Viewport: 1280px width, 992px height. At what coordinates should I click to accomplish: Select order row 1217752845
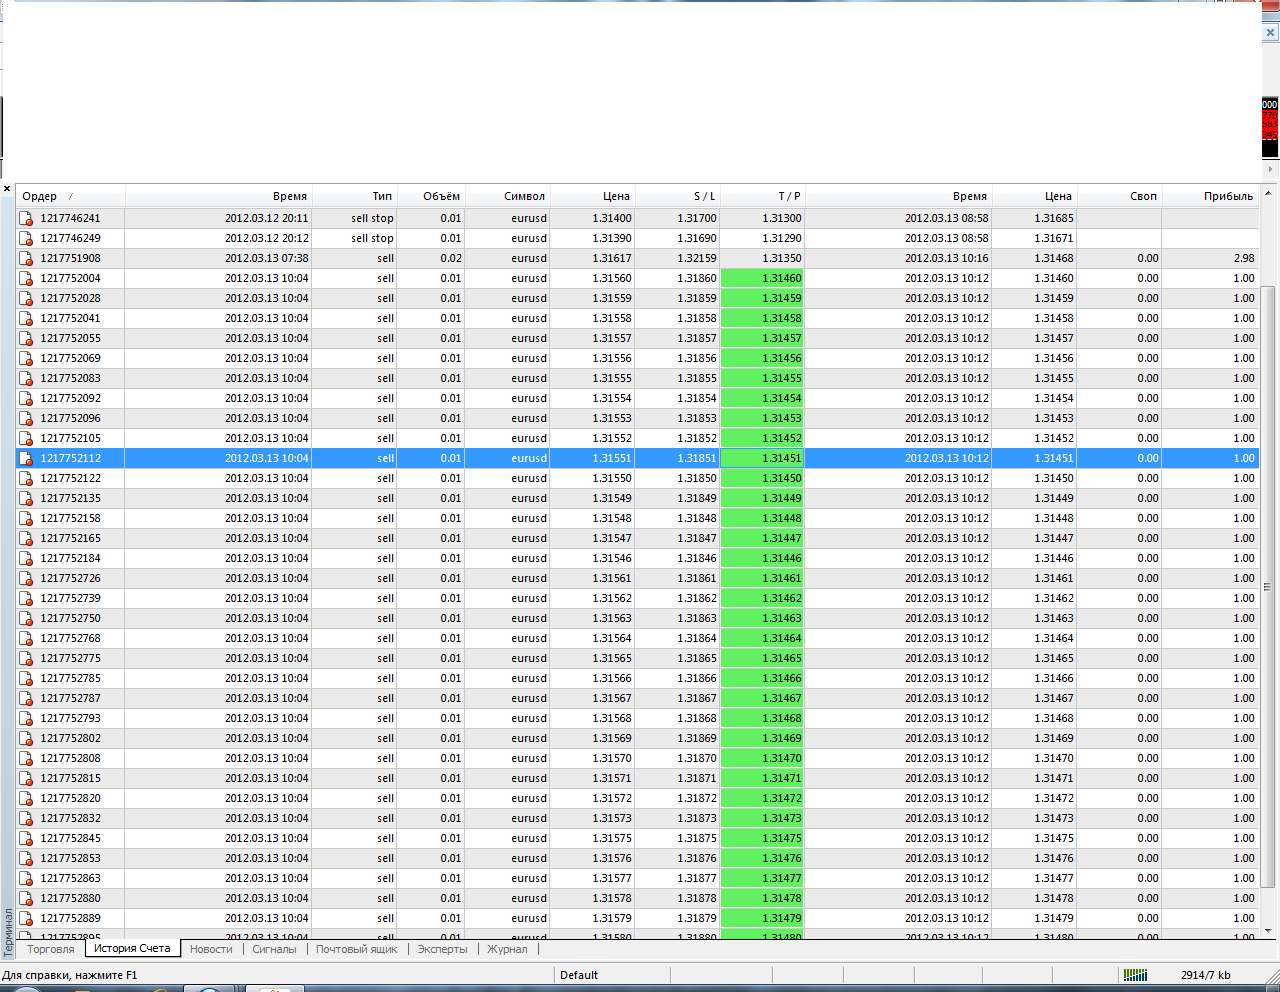tap(638, 838)
